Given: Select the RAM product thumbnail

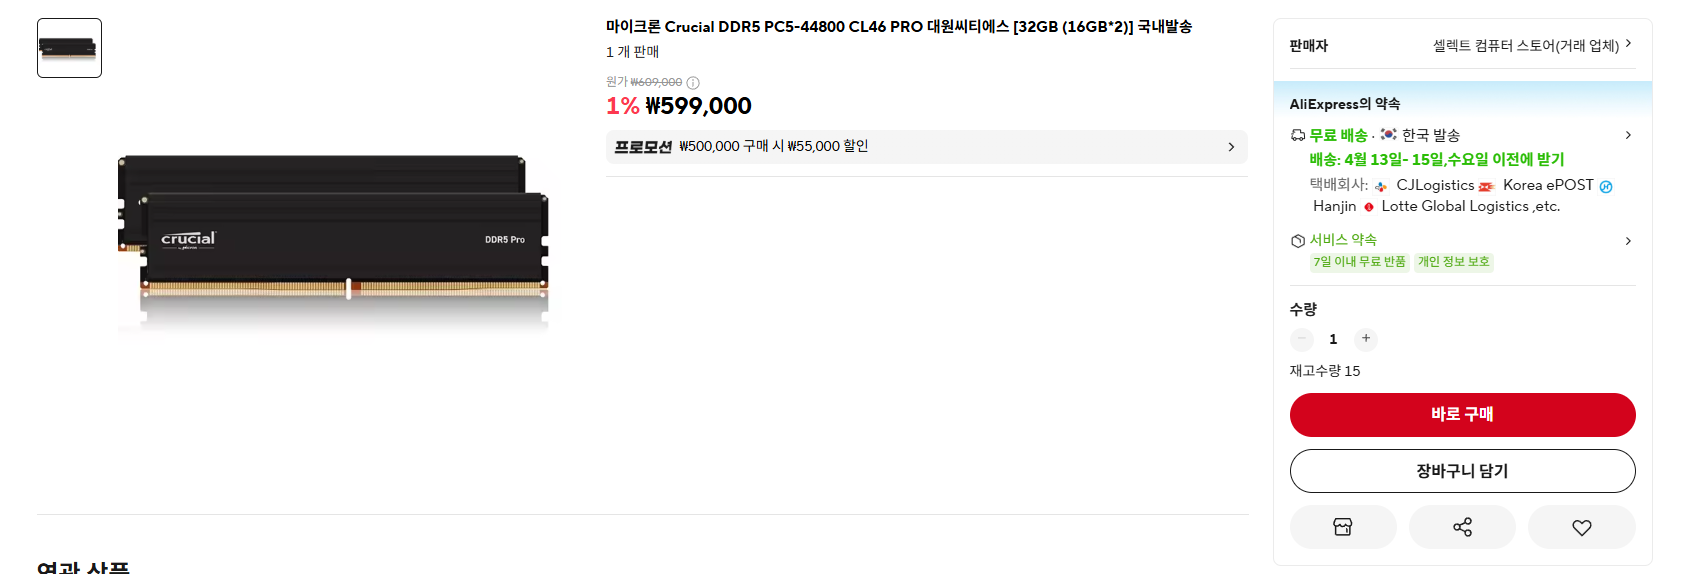Looking at the screenshot, I should [x=69, y=48].
